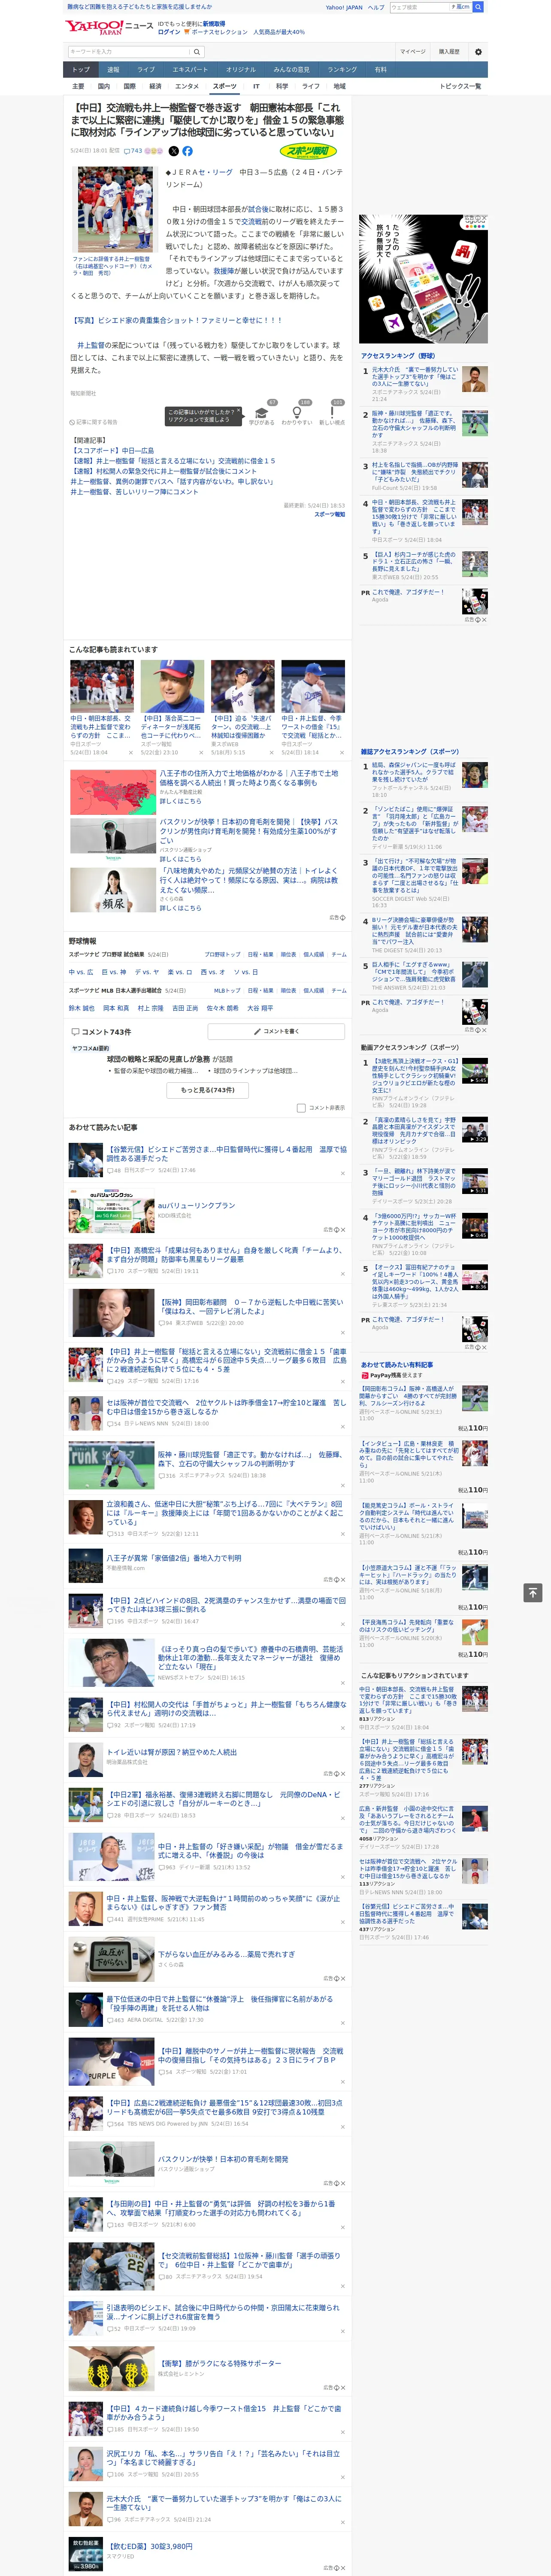Open 【スコアボード】中日―広島 related link

[x=112, y=451]
